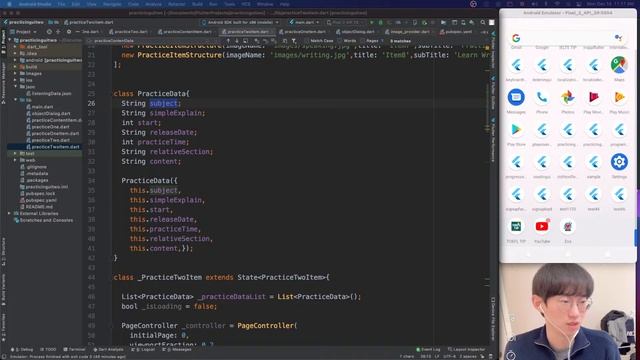Image resolution: width=640 pixels, height=360 pixels.
Task: Click the find filter funnel icon
Action: 294,41
